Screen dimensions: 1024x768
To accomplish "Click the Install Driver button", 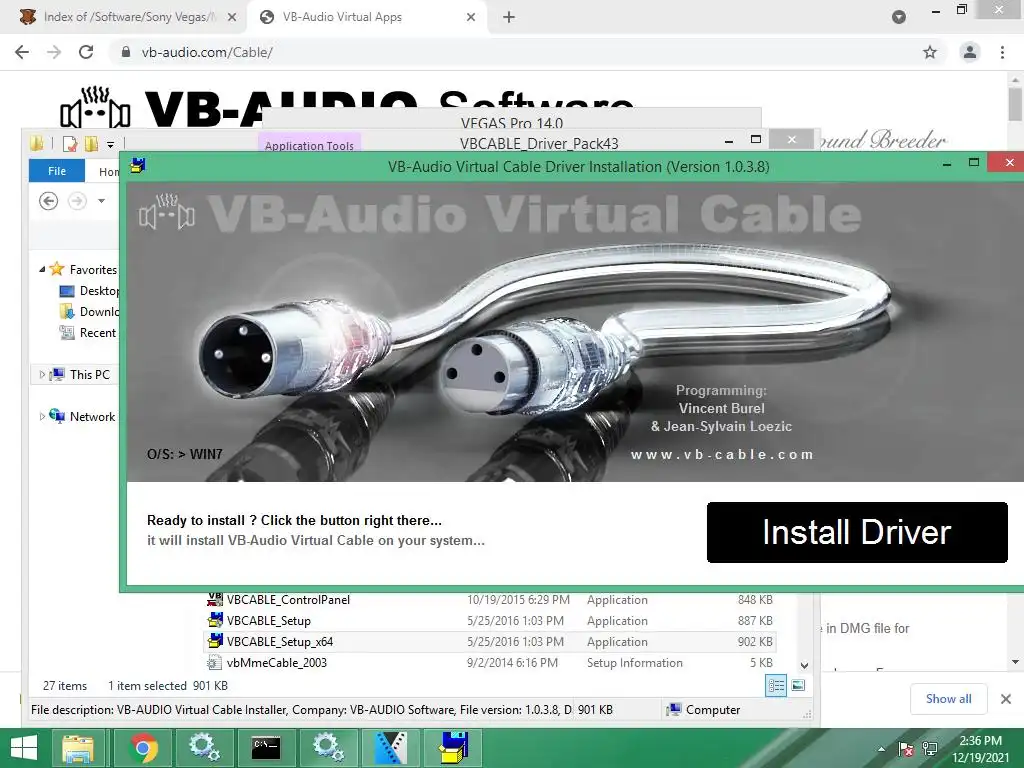I will (857, 532).
